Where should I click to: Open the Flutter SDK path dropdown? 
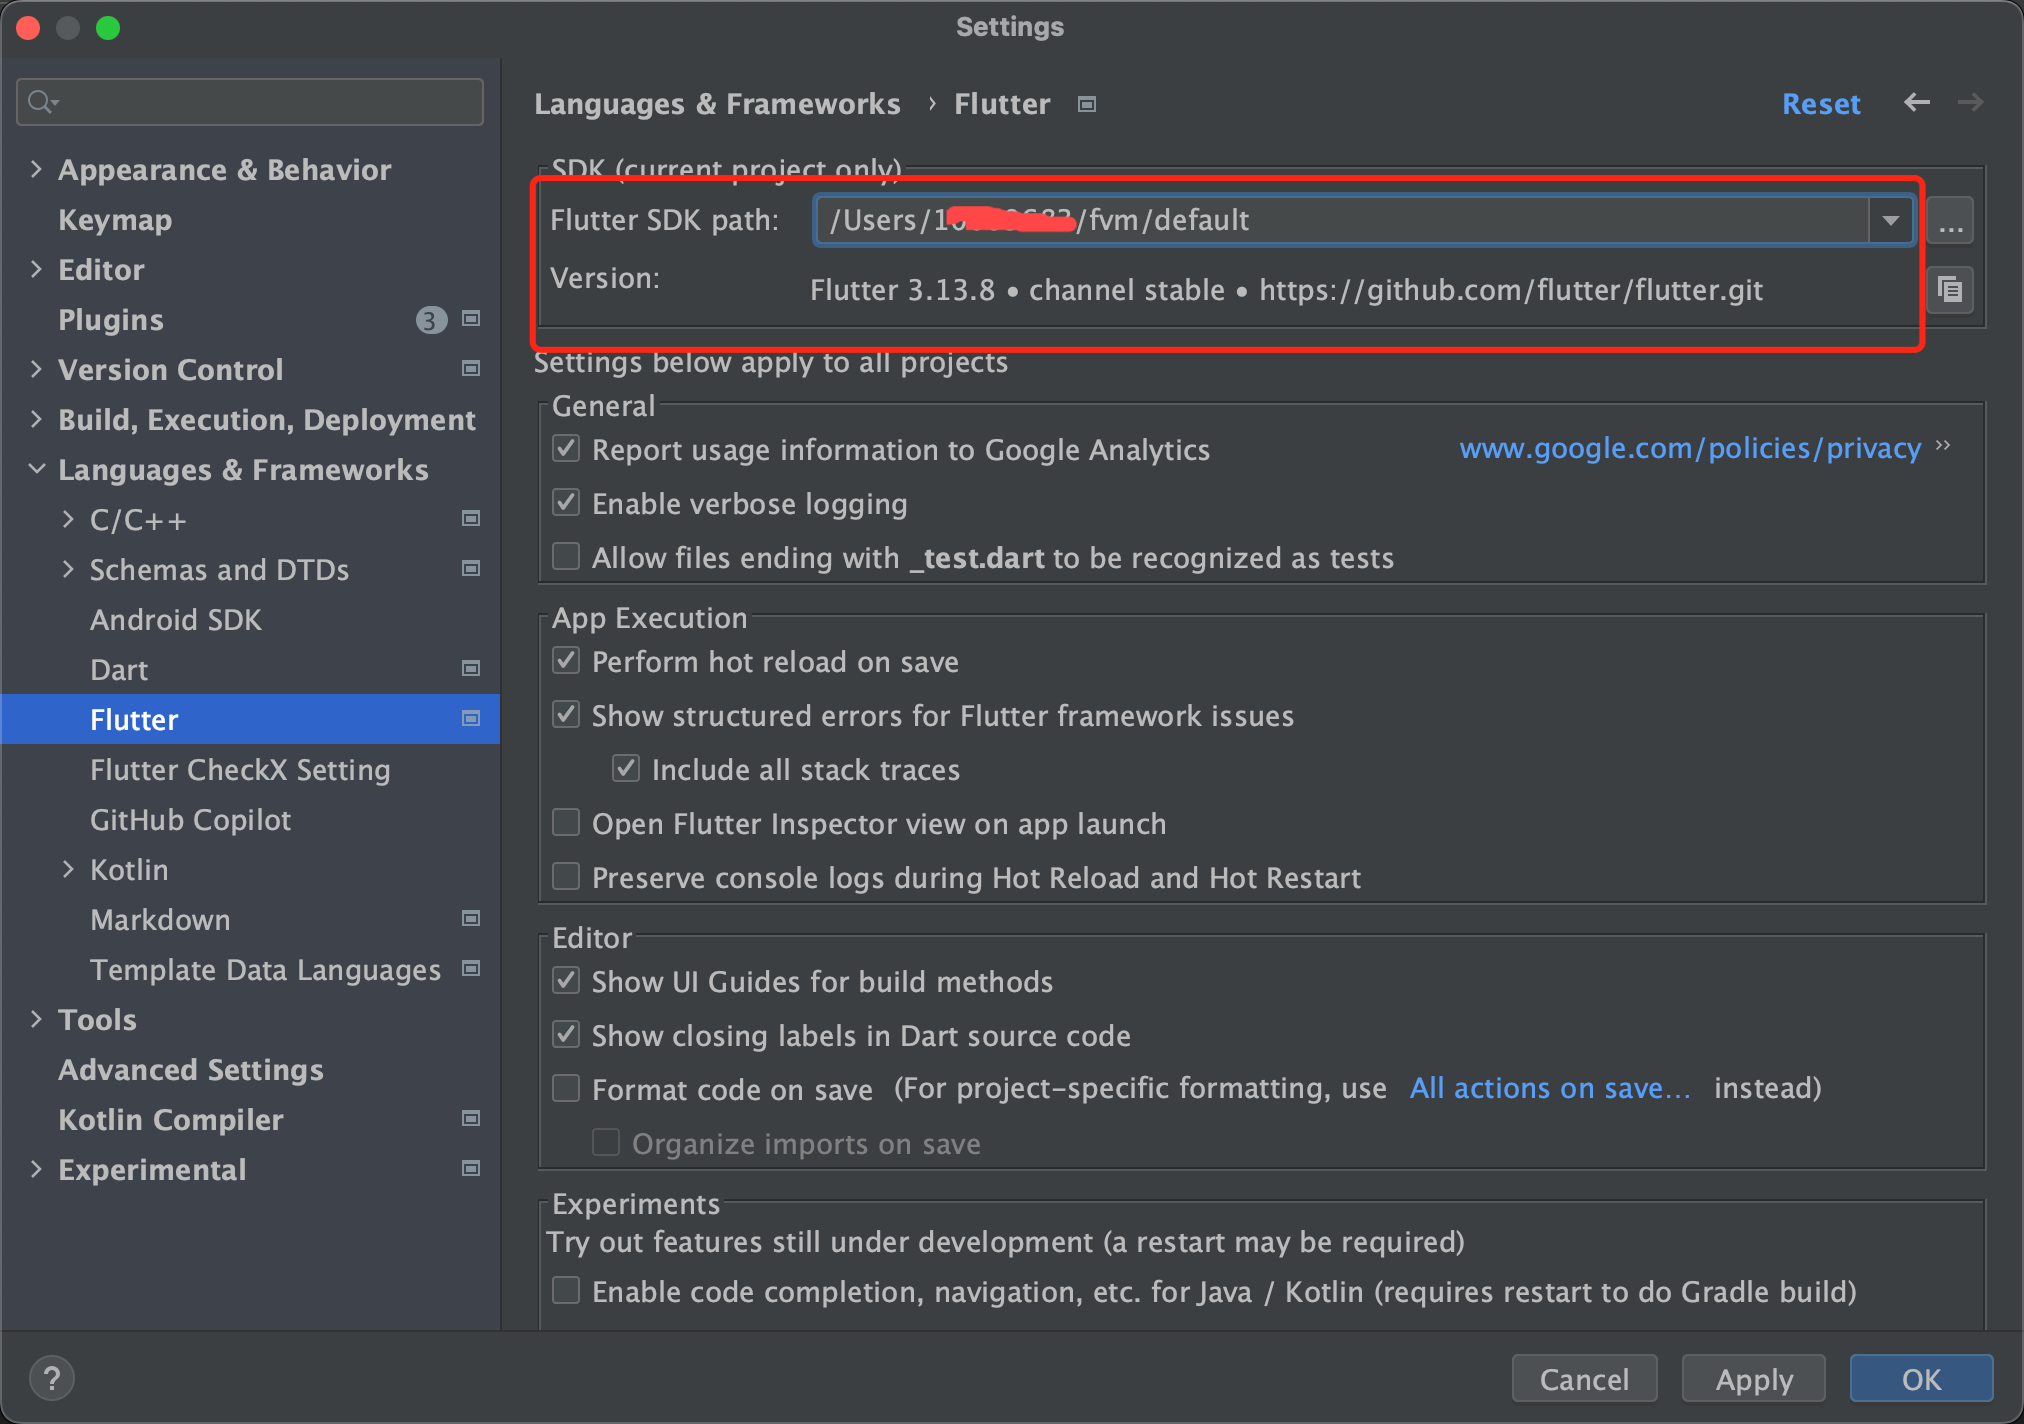1890,220
